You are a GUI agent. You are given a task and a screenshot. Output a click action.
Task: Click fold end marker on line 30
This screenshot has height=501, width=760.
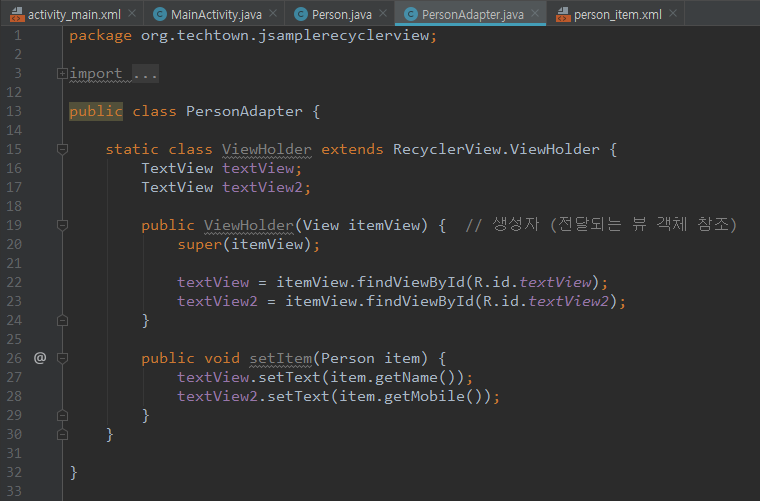[62, 434]
